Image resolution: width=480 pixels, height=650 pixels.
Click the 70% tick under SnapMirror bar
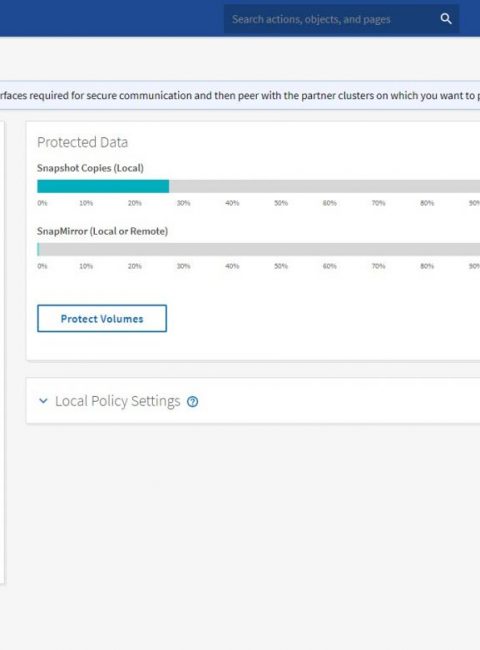pyautogui.click(x=378, y=266)
